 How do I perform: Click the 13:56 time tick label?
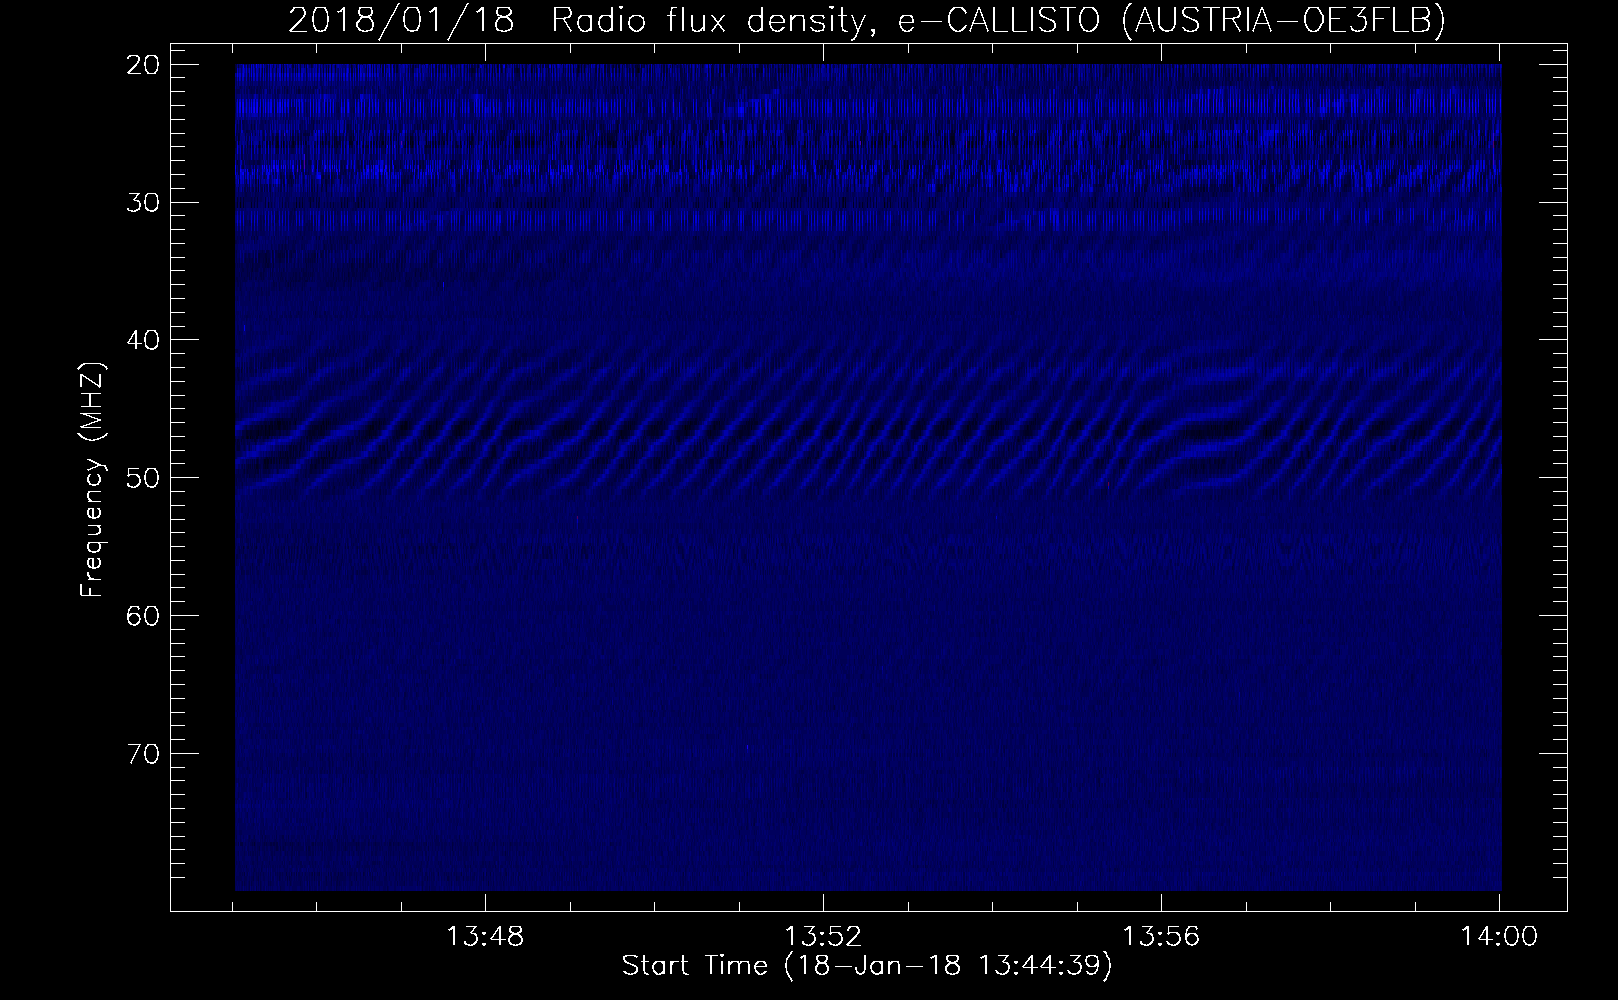point(1160,937)
